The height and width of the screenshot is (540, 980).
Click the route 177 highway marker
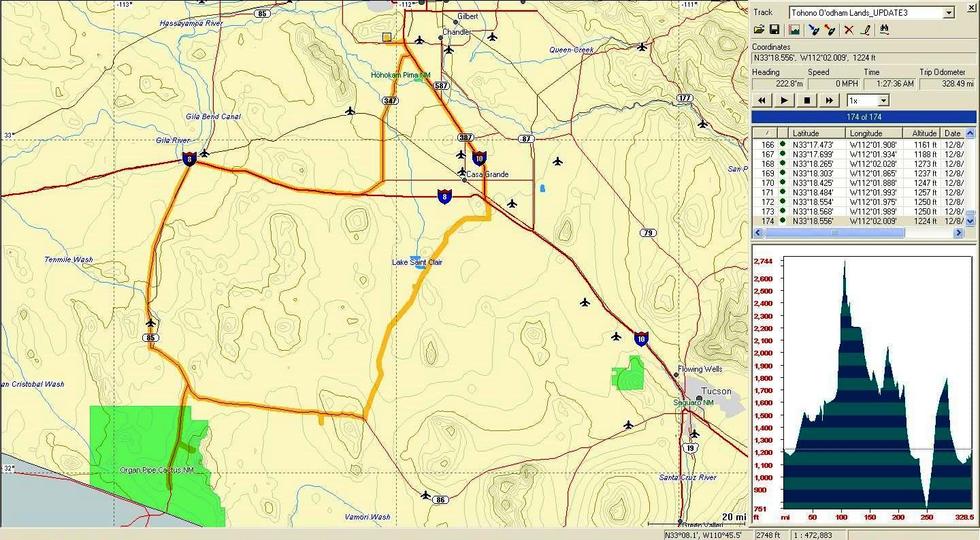tap(685, 98)
